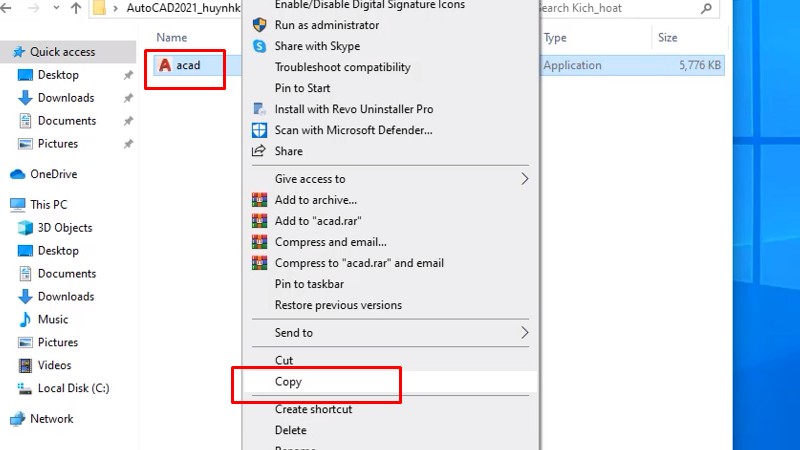The width and height of the screenshot is (800, 450).
Task: Click Create shortcut in the context menu
Action: (x=313, y=409)
